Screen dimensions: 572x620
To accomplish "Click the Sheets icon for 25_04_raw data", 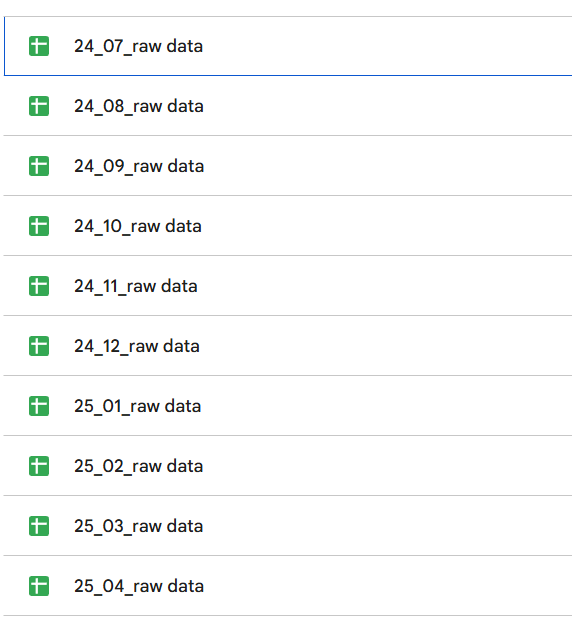I will 39,586.
